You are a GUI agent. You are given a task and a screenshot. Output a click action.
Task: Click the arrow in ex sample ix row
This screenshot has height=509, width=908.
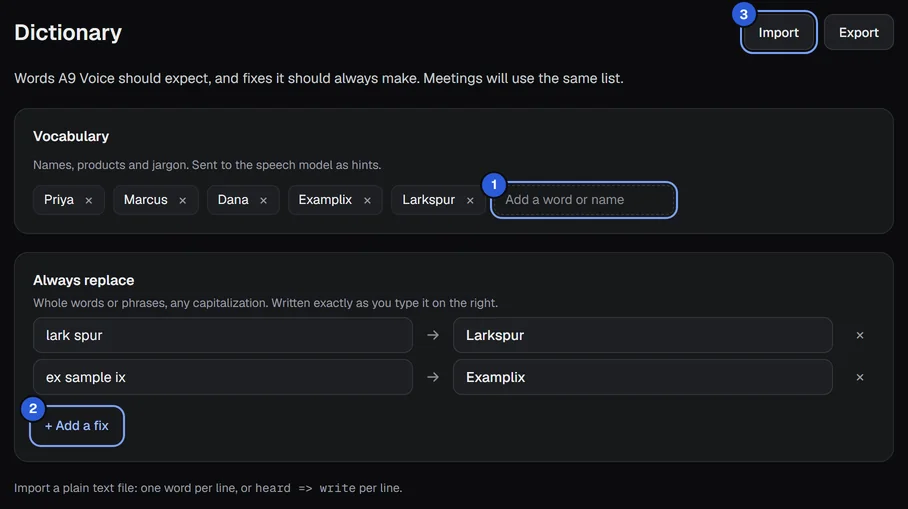[x=433, y=377]
